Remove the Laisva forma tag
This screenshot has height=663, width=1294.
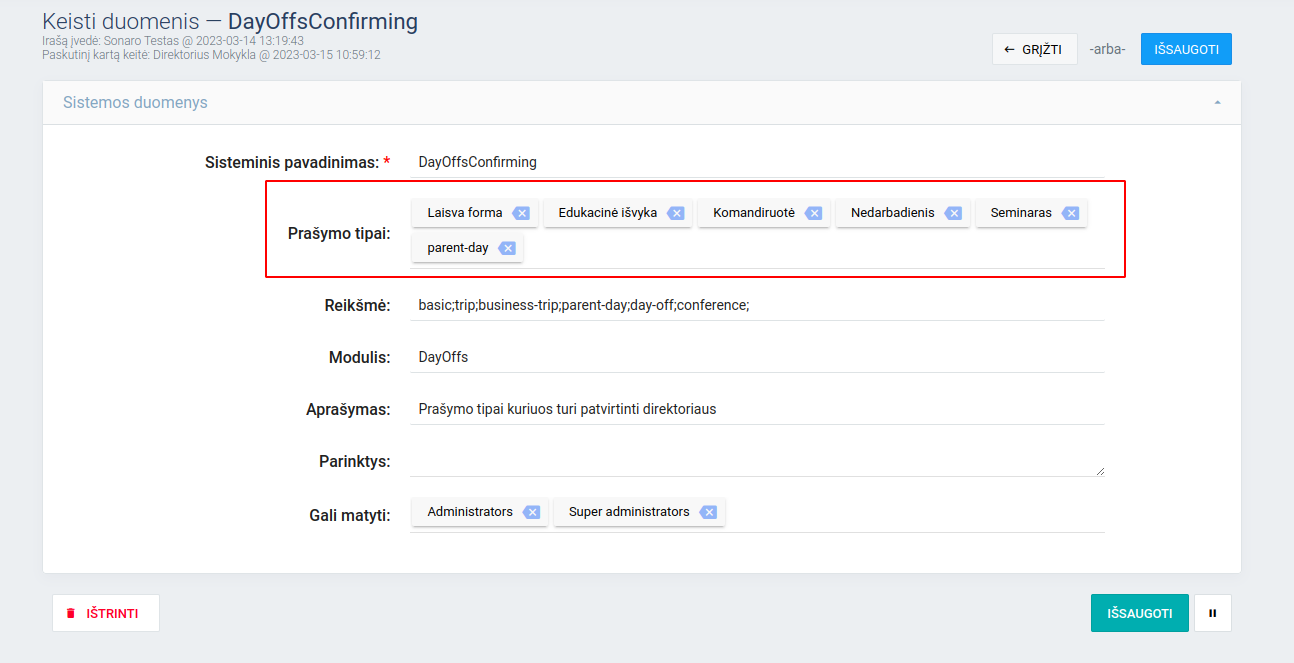pos(520,213)
